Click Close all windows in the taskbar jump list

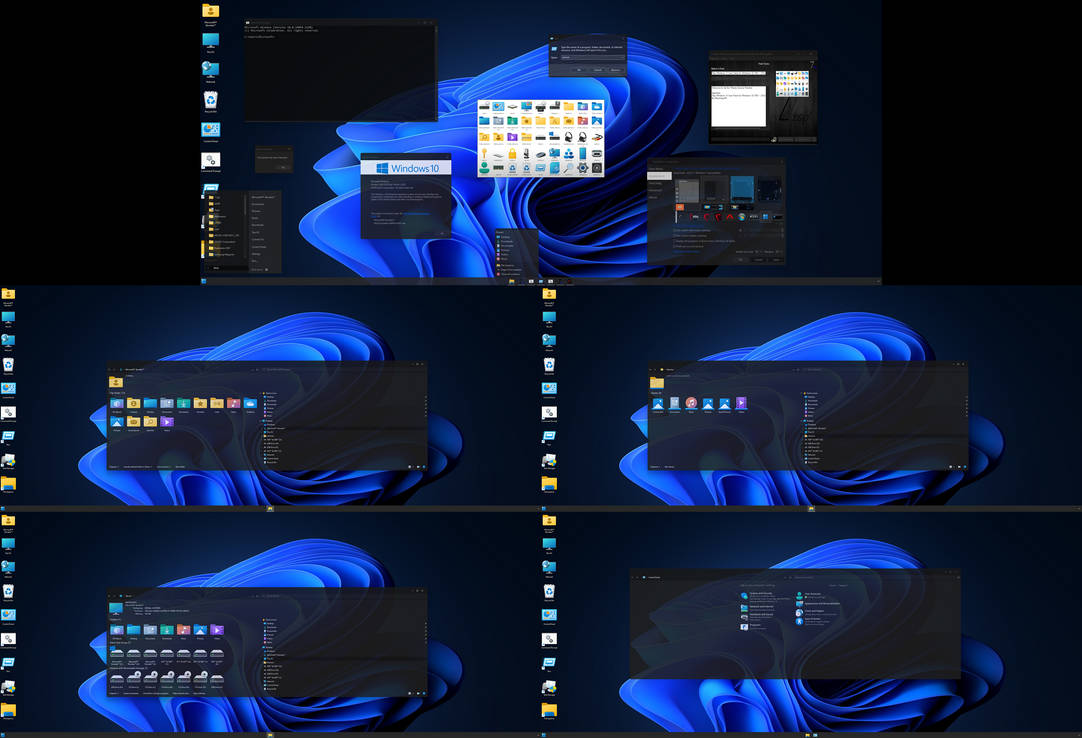pyautogui.click(x=509, y=274)
